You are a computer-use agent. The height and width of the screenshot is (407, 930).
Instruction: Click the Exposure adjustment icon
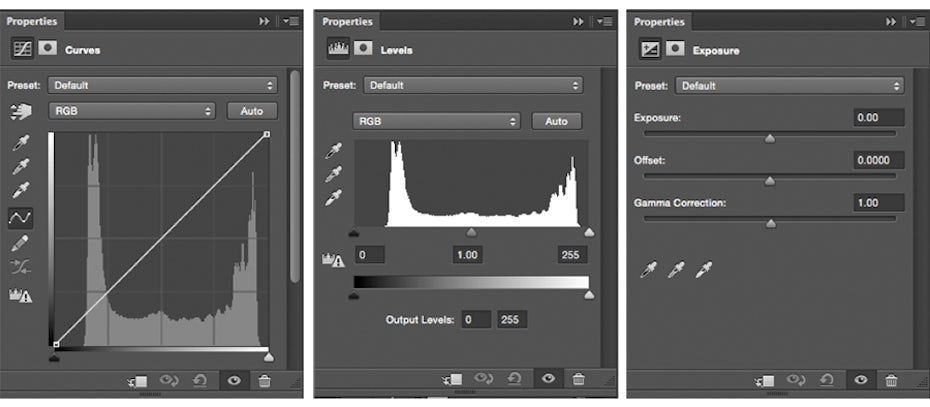pos(650,49)
